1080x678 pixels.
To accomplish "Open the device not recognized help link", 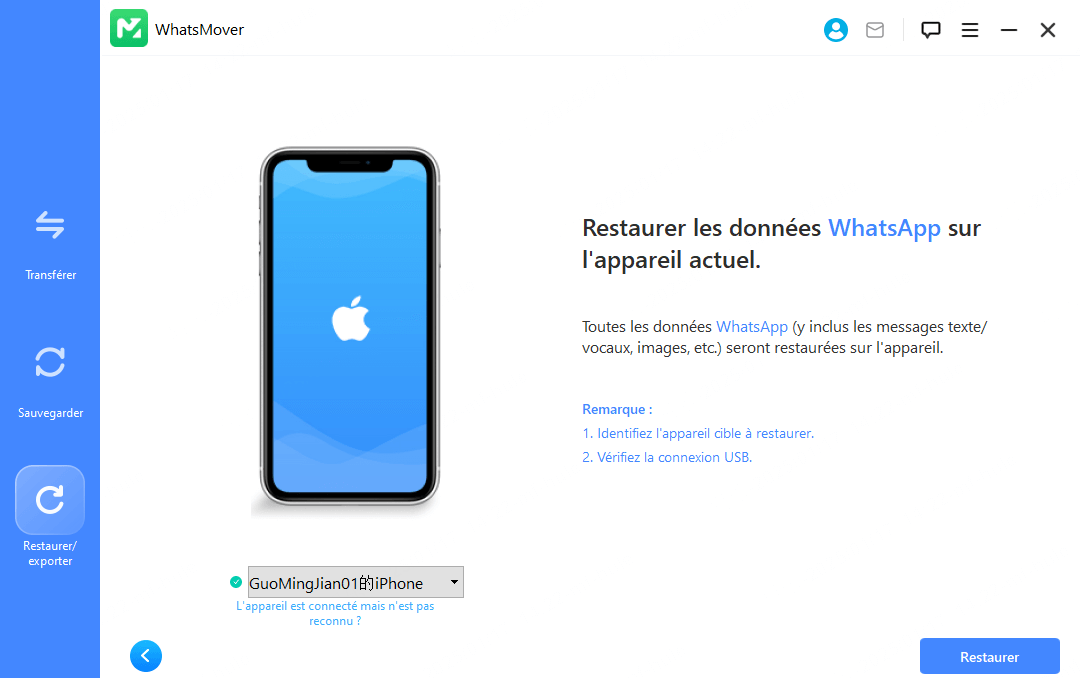I will [x=335, y=613].
